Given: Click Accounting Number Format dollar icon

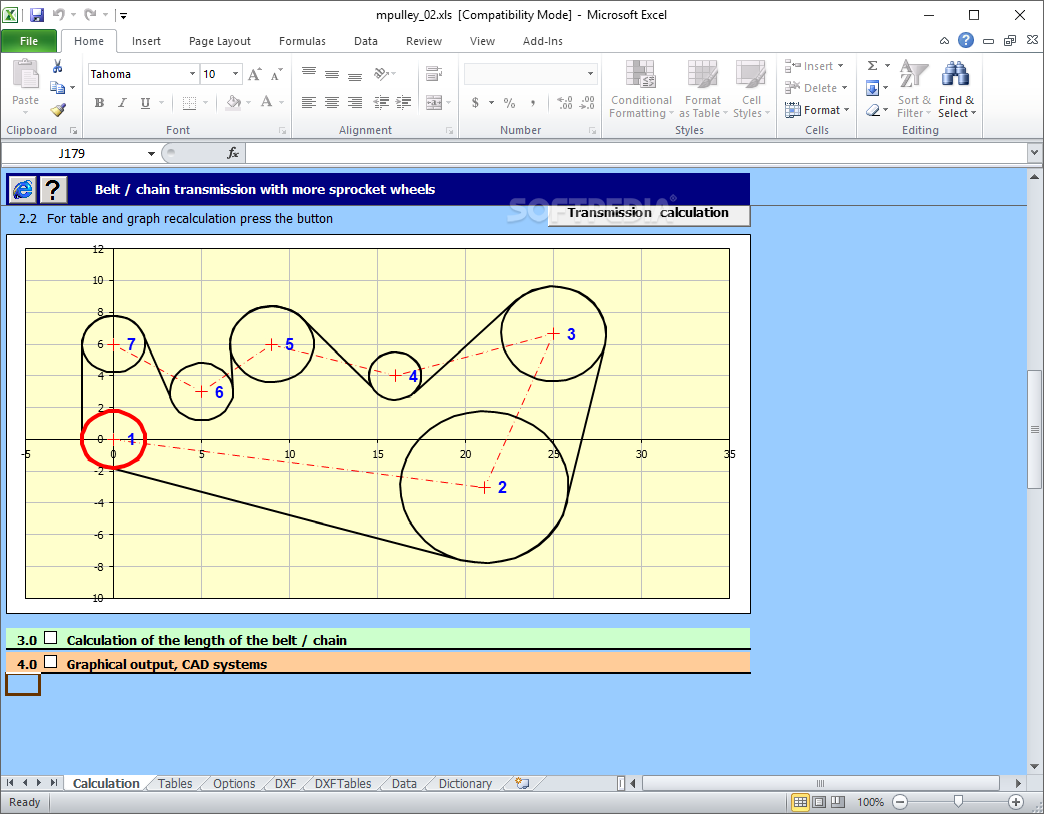Looking at the screenshot, I should (x=475, y=102).
